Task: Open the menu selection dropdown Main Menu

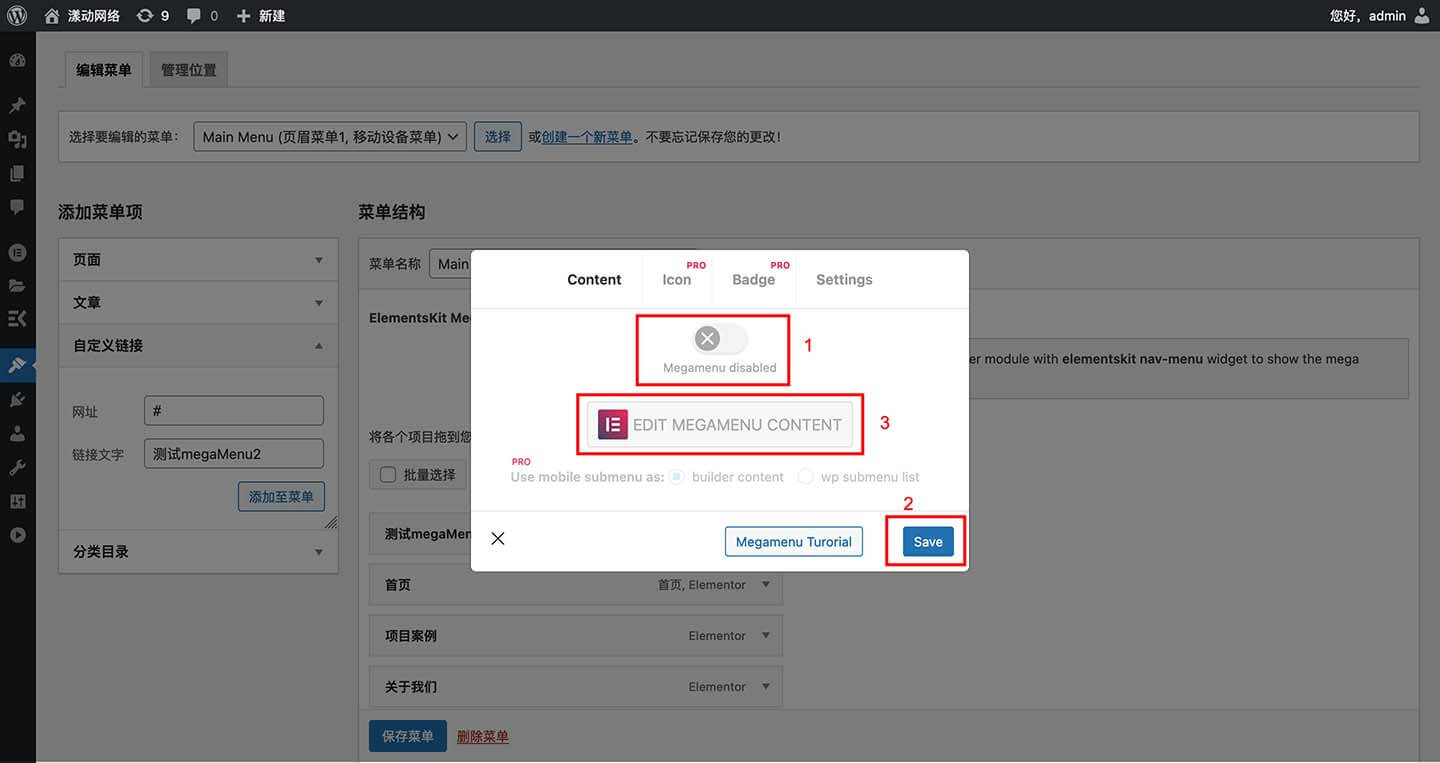Action: [330, 137]
